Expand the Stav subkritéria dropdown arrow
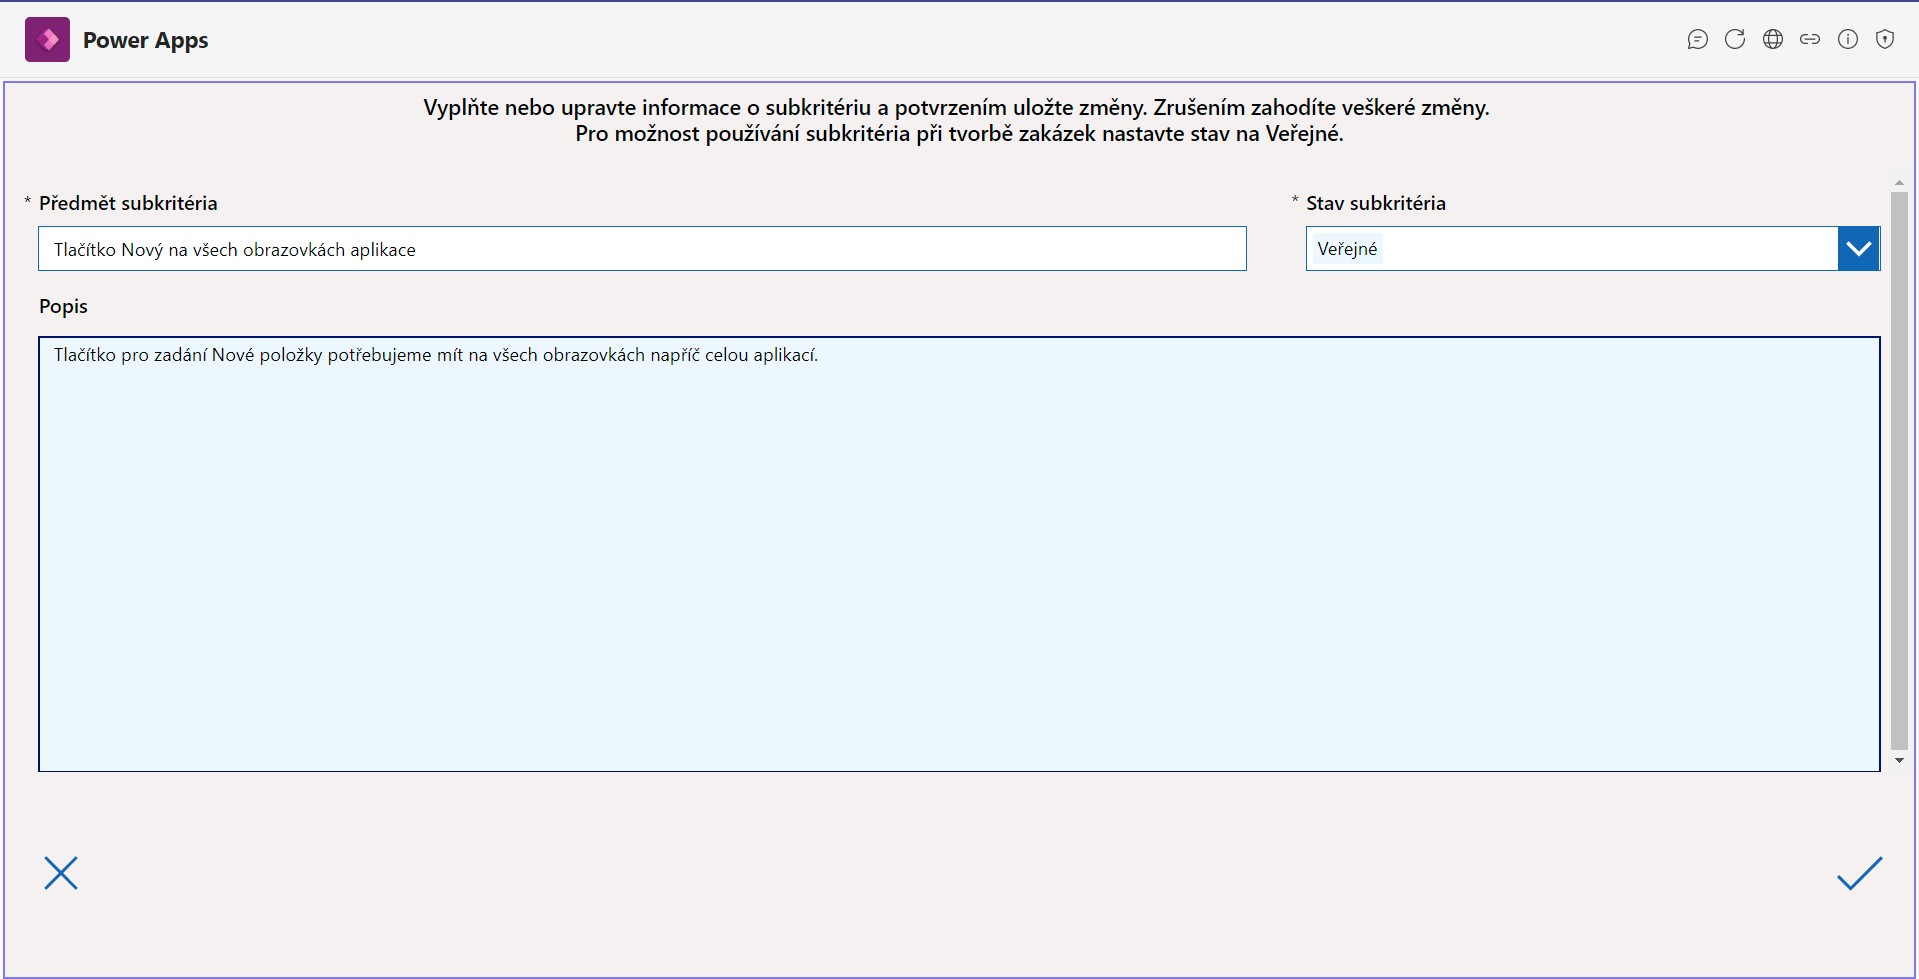The width and height of the screenshot is (1919, 979). pos(1859,249)
